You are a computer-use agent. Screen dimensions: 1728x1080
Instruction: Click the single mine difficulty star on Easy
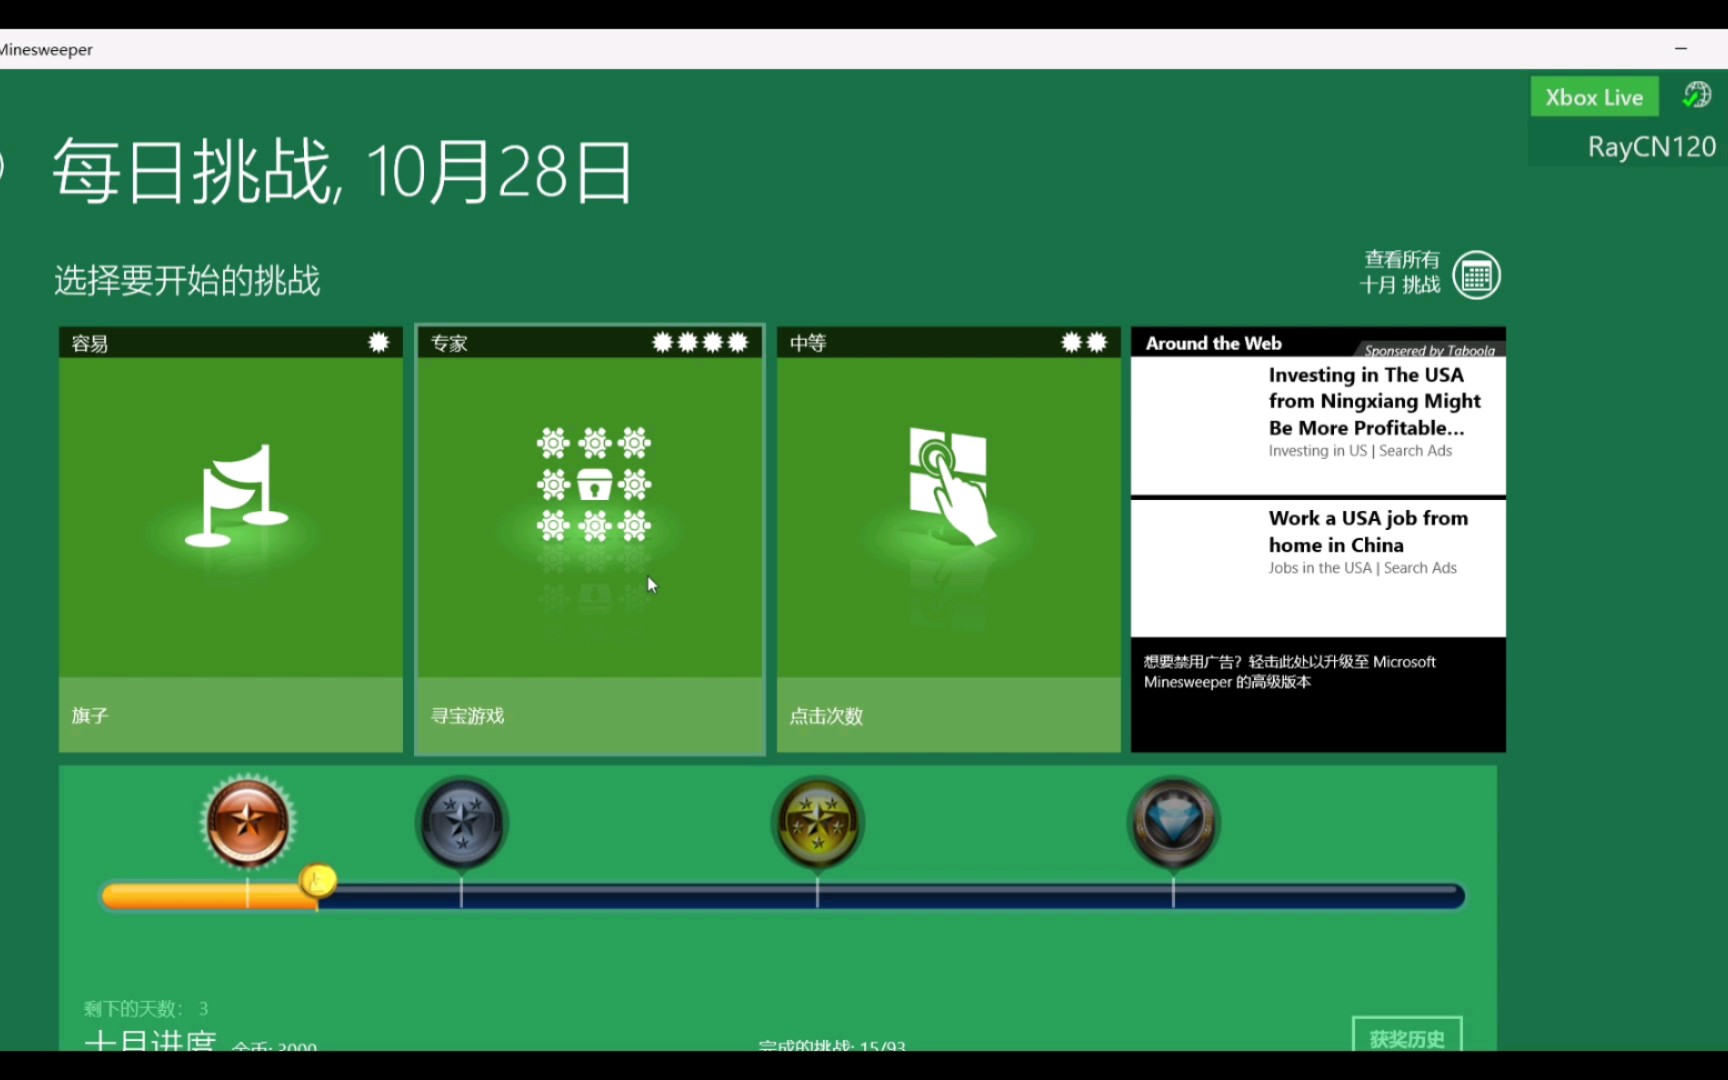(x=379, y=342)
